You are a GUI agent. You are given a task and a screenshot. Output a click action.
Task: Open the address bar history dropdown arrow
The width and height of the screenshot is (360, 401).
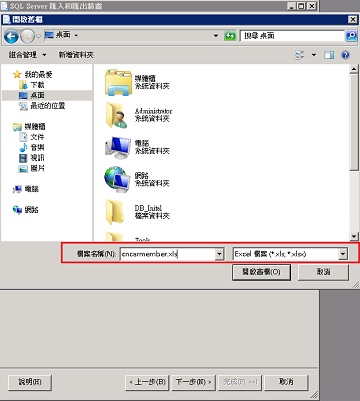(216, 36)
